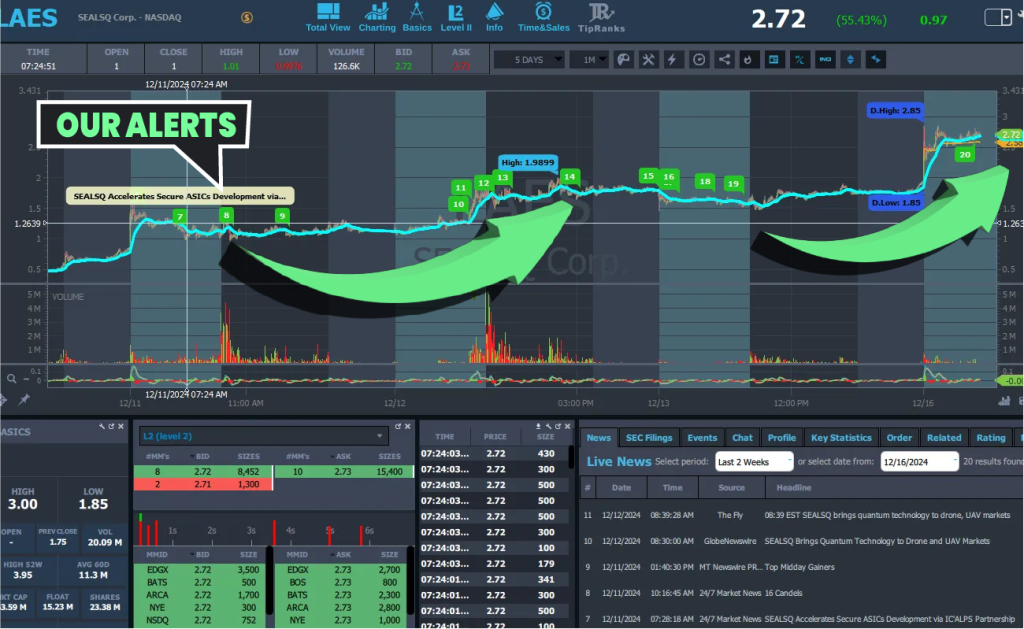Switch to the Key Statistics tab
This screenshot has height=629, width=1024.
841,438
